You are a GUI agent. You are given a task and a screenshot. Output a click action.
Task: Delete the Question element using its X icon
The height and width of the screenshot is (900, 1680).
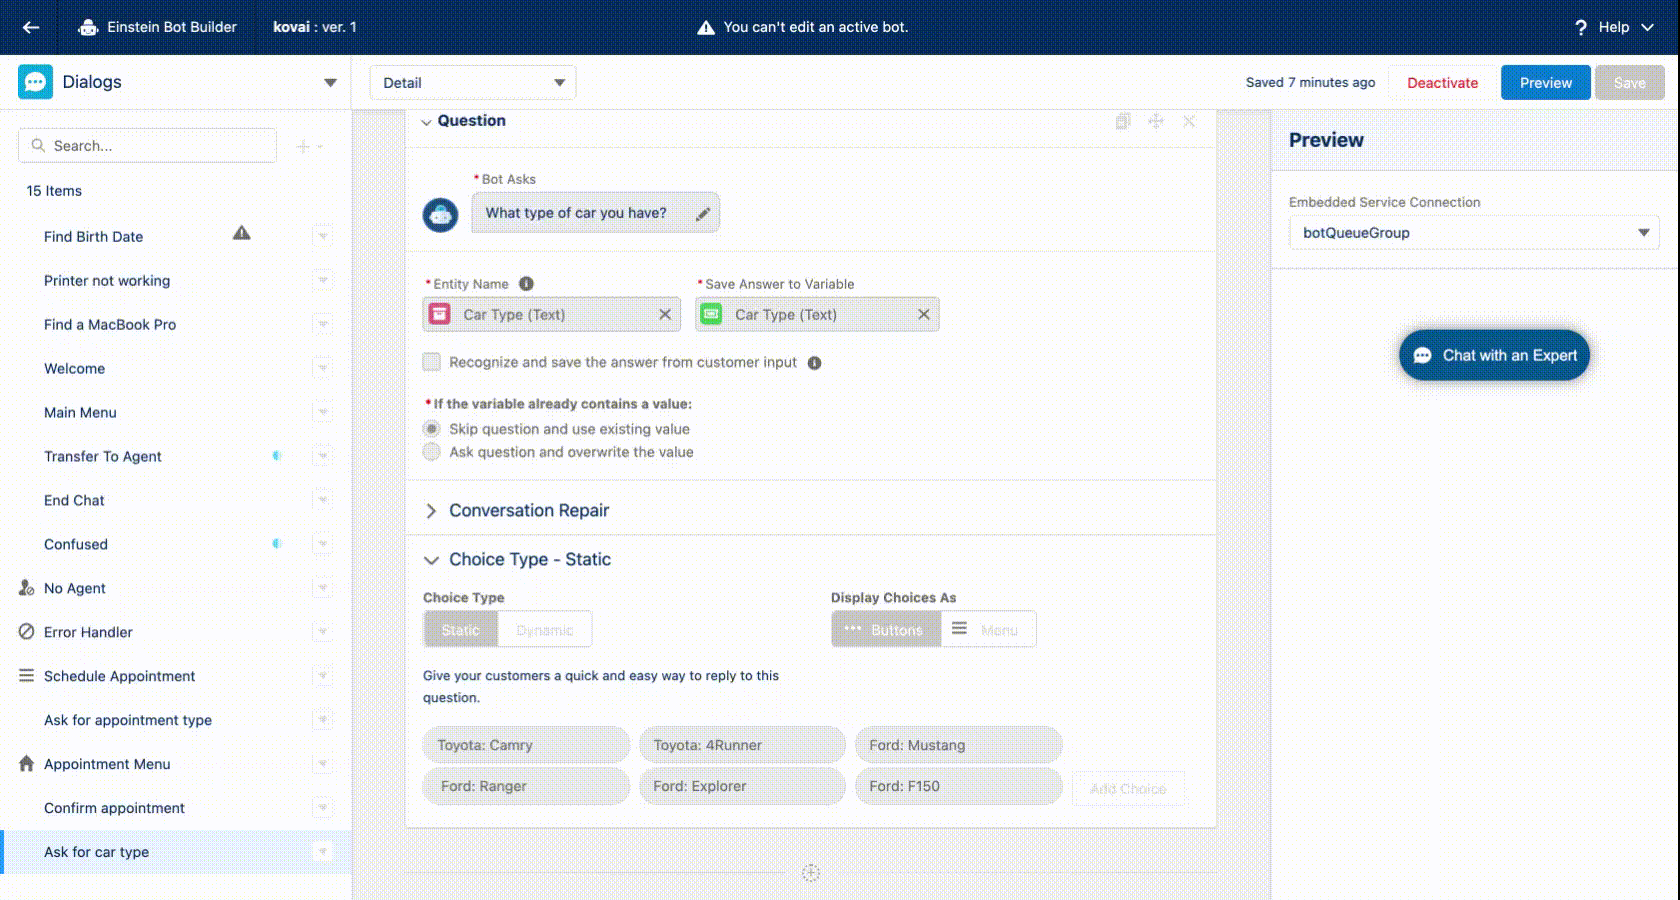[1189, 121]
